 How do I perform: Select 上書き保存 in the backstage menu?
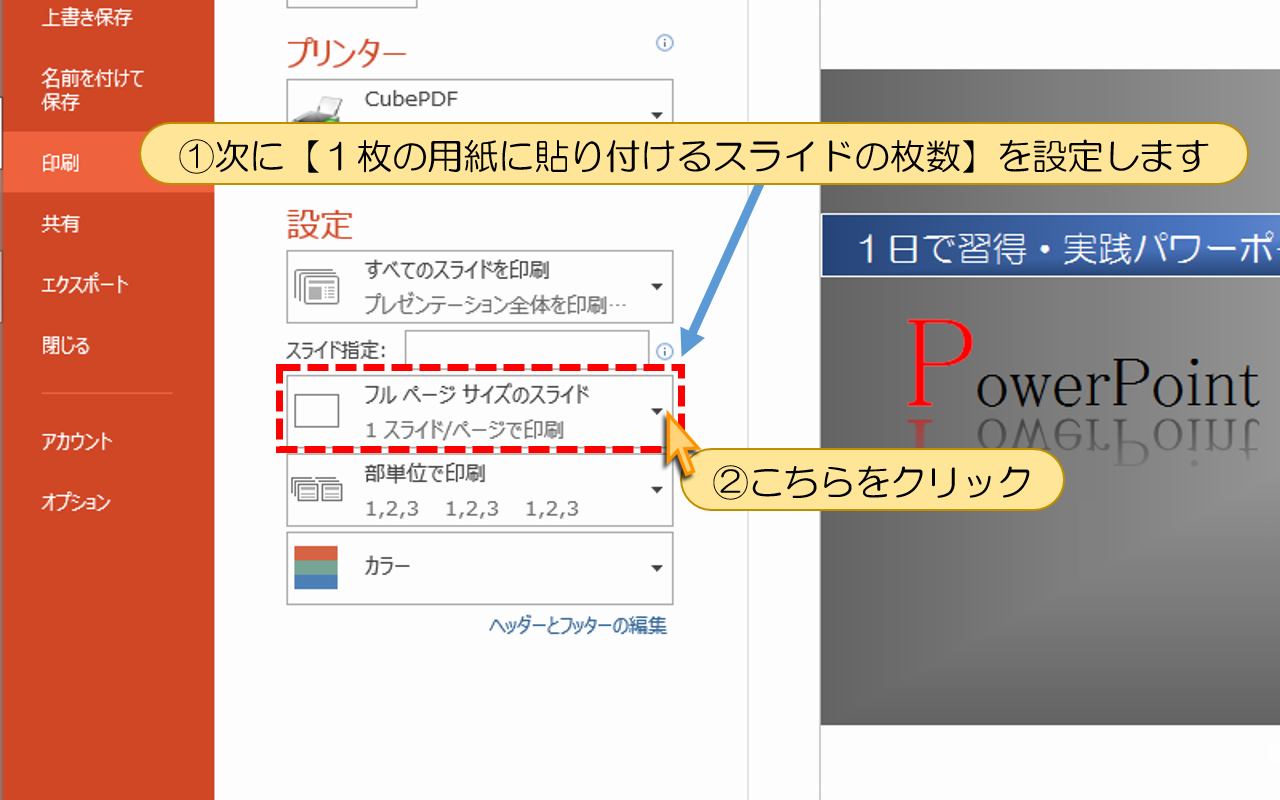[x=86, y=18]
